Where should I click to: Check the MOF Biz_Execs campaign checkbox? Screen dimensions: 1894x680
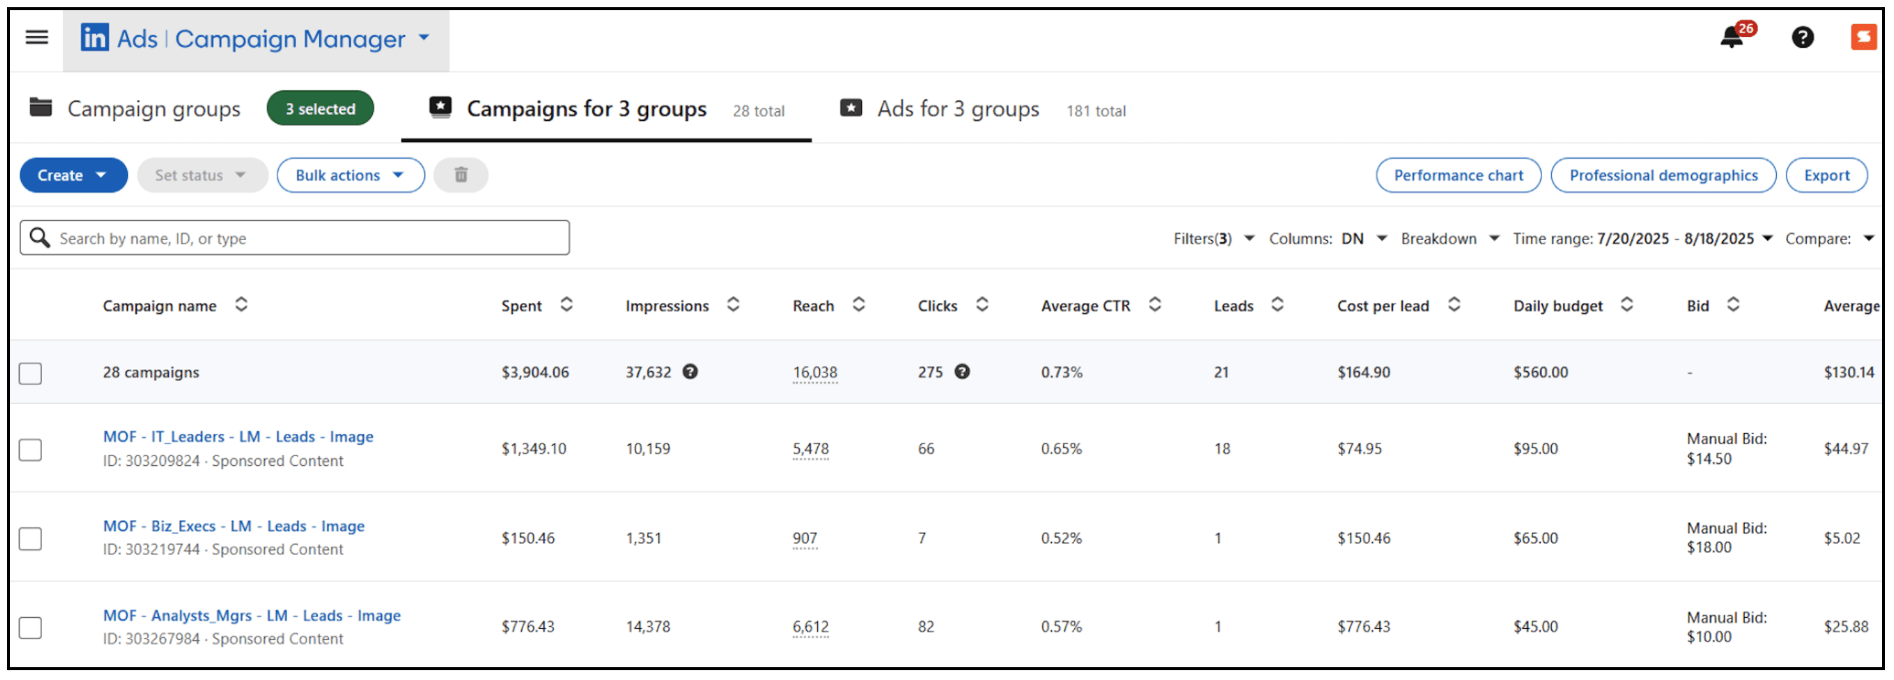coord(31,539)
